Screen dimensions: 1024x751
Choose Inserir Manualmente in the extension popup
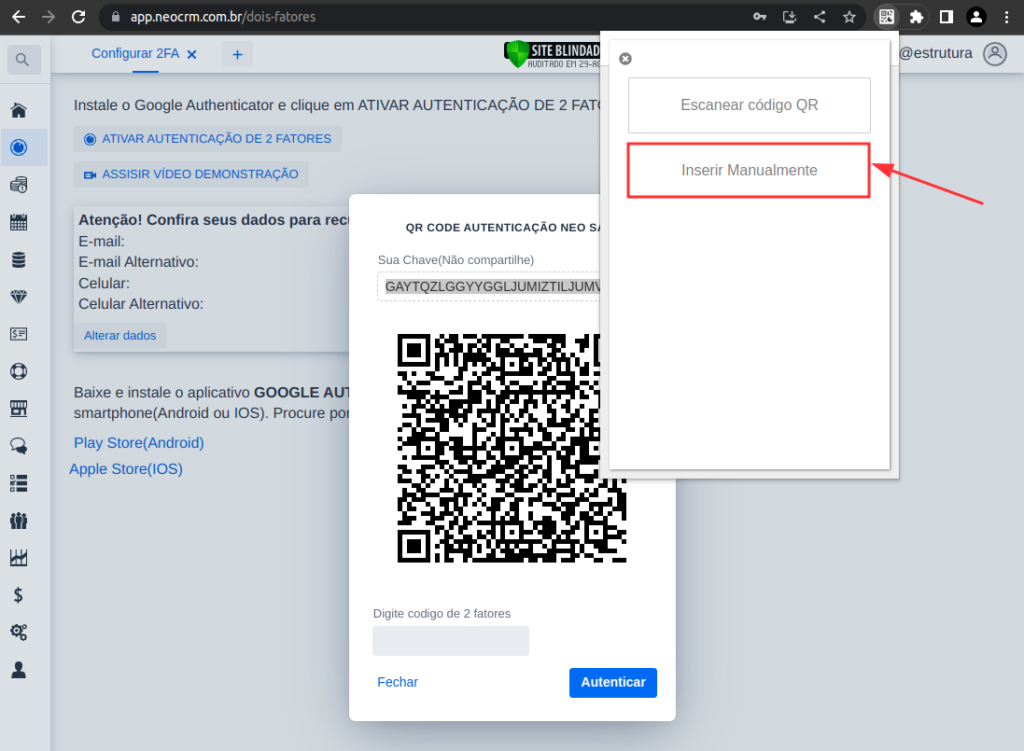coord(749,170)
